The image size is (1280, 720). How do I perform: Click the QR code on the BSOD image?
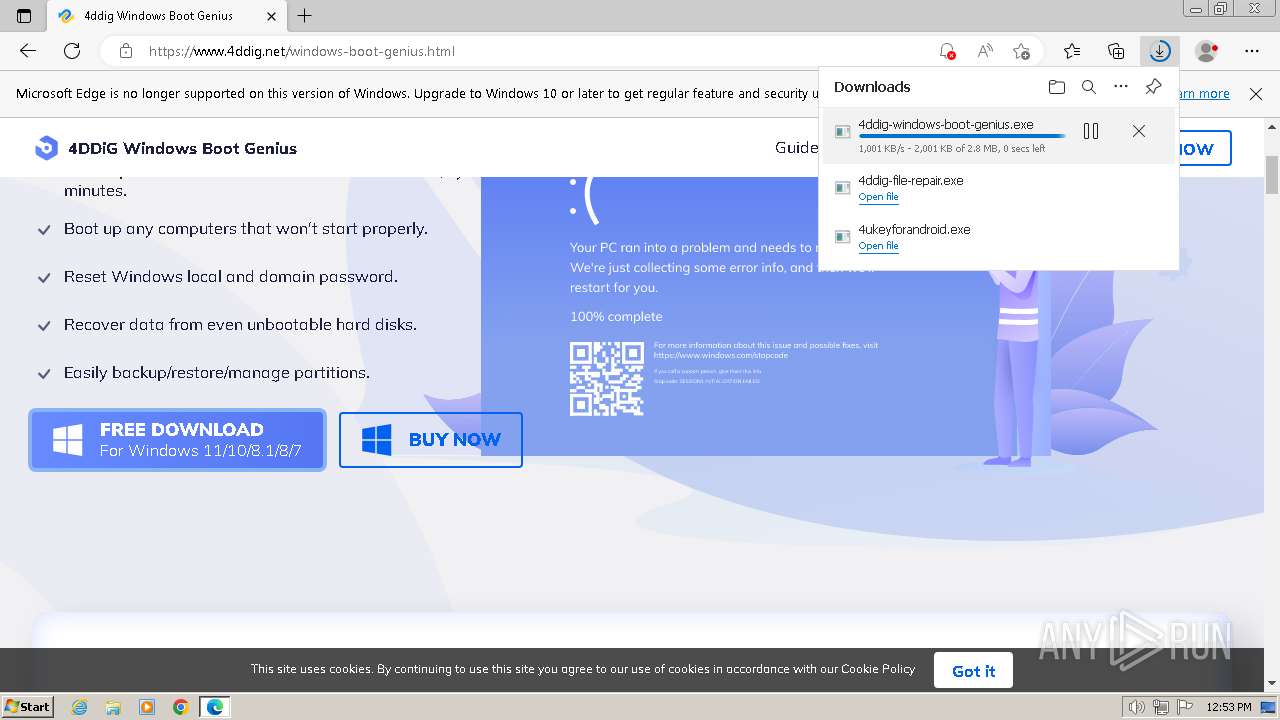coord(607,379)
